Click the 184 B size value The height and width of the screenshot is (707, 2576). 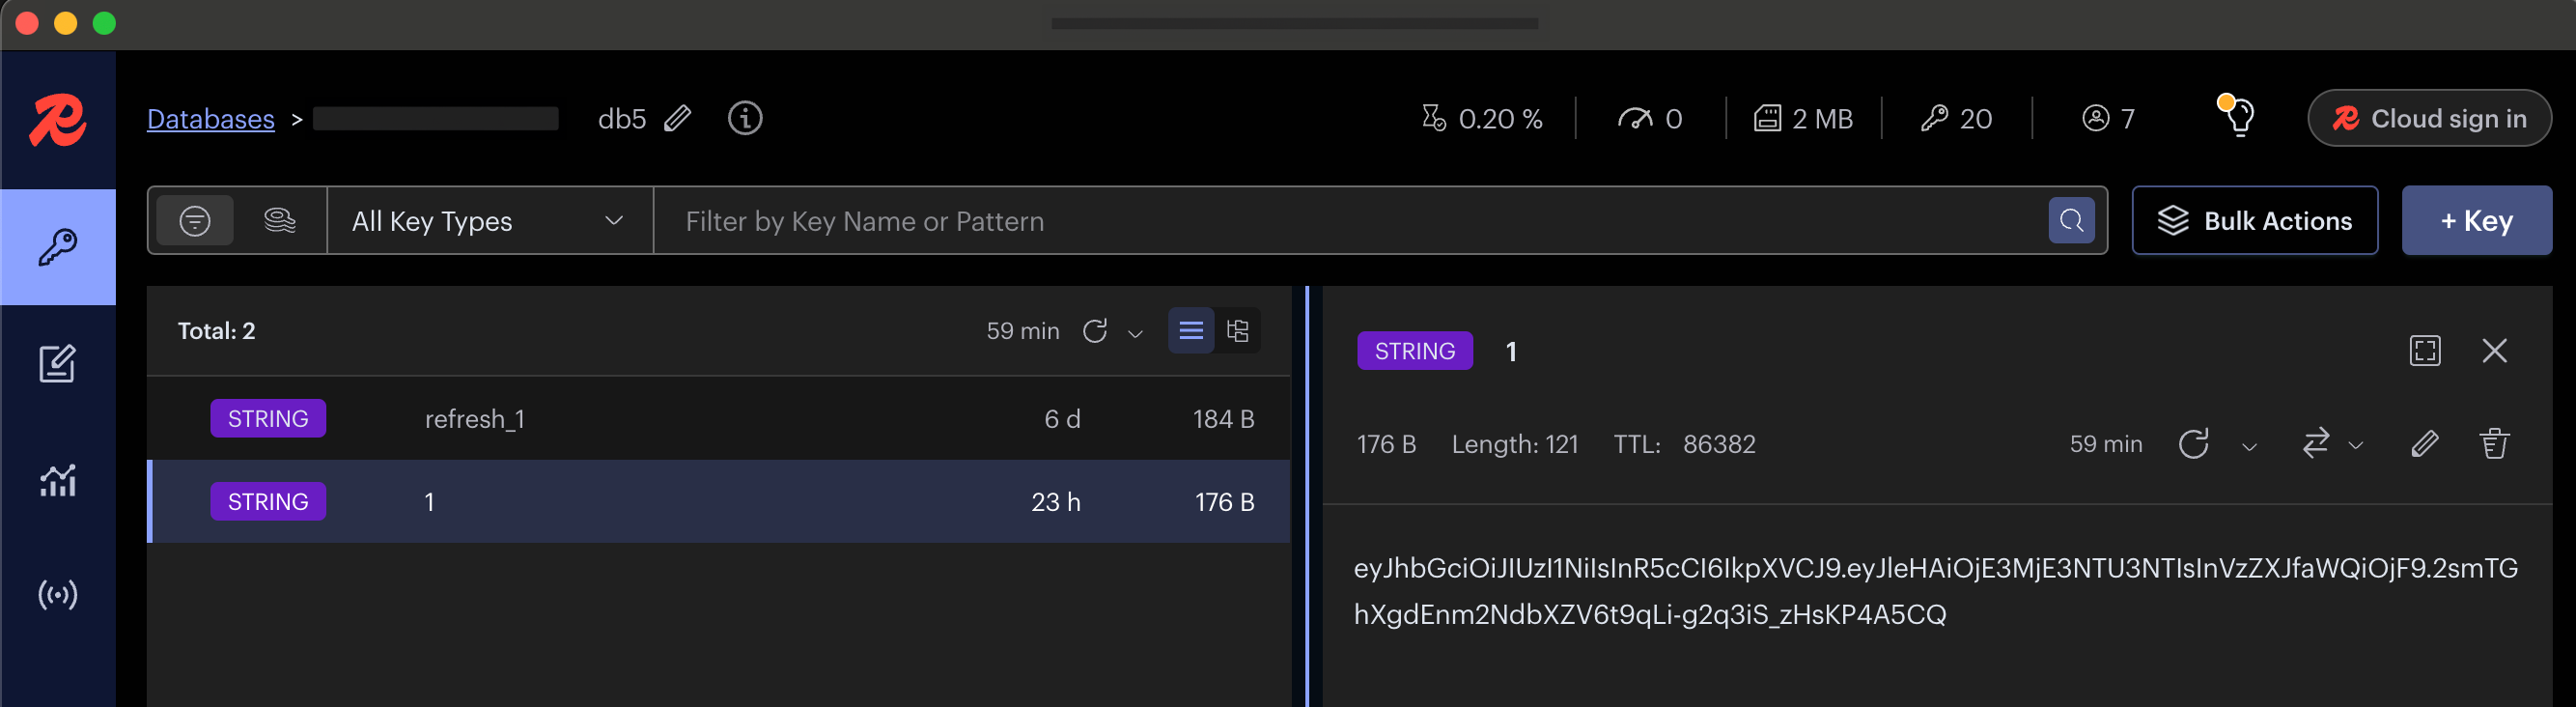click(1223, 419)
